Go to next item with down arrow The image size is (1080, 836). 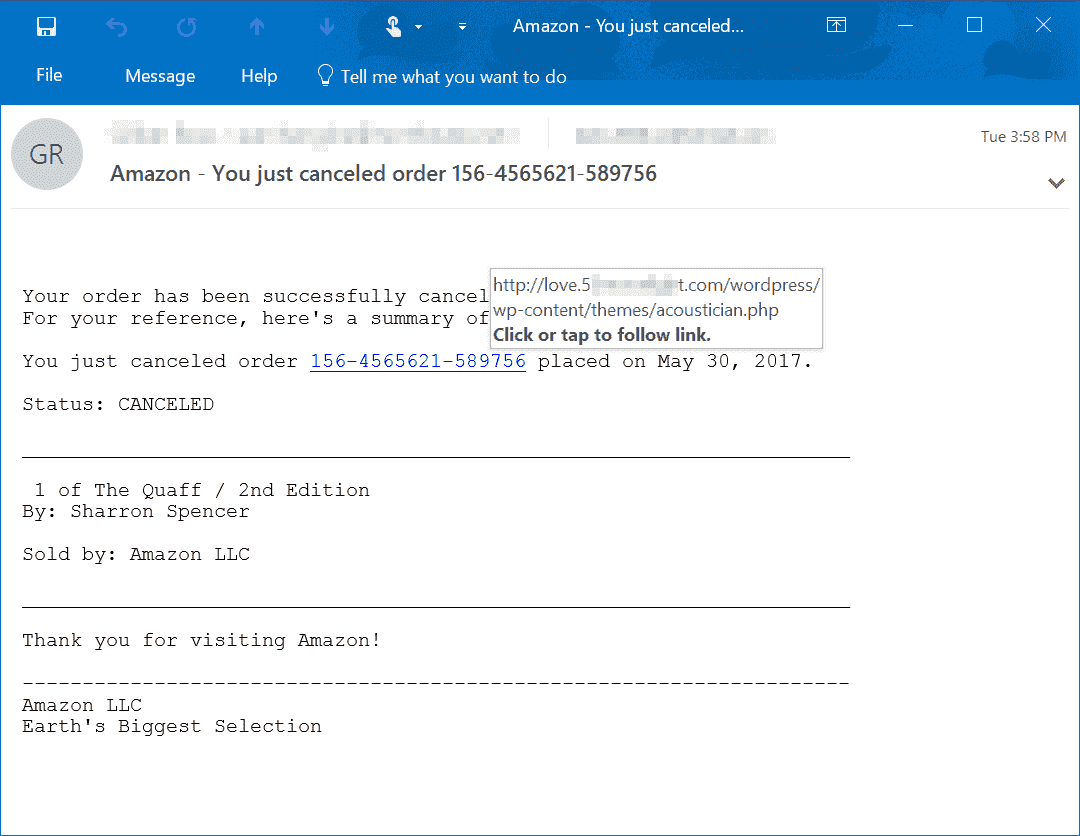click(x=326, y=27)
